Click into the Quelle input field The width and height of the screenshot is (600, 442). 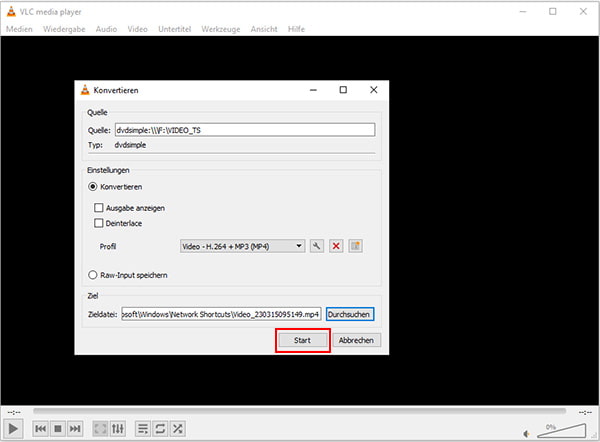click(x=245, y=130)
